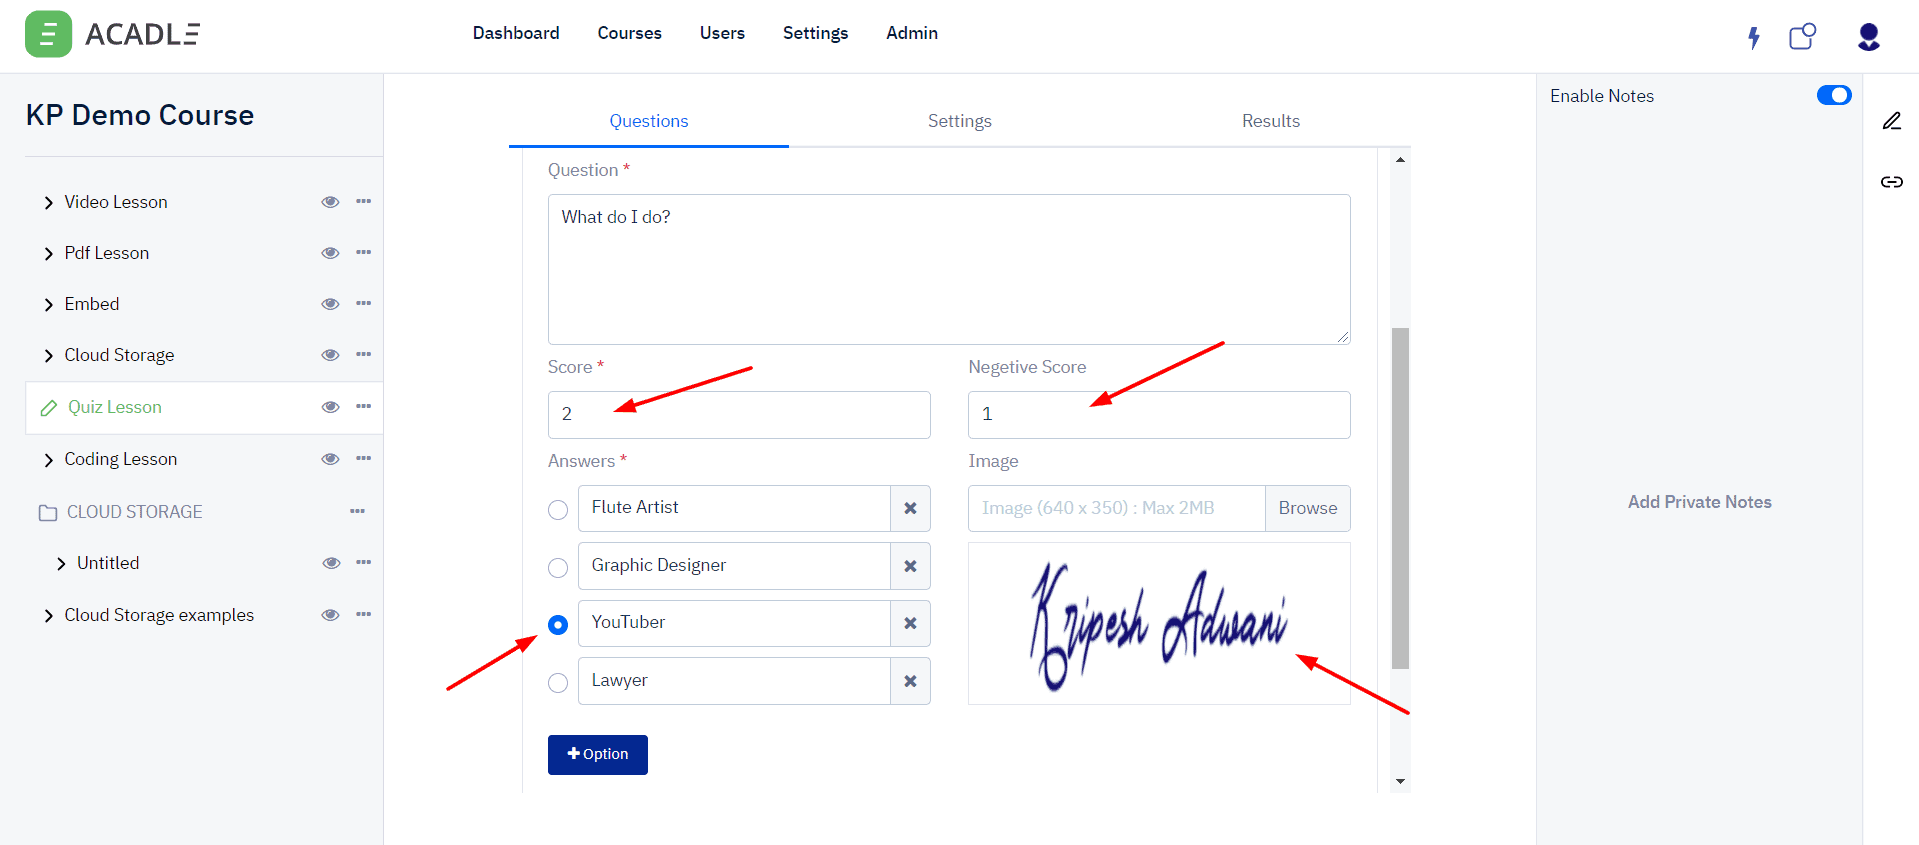
Task: Expand the Cloud Storage examples chevron
Action: pos(48,616)
